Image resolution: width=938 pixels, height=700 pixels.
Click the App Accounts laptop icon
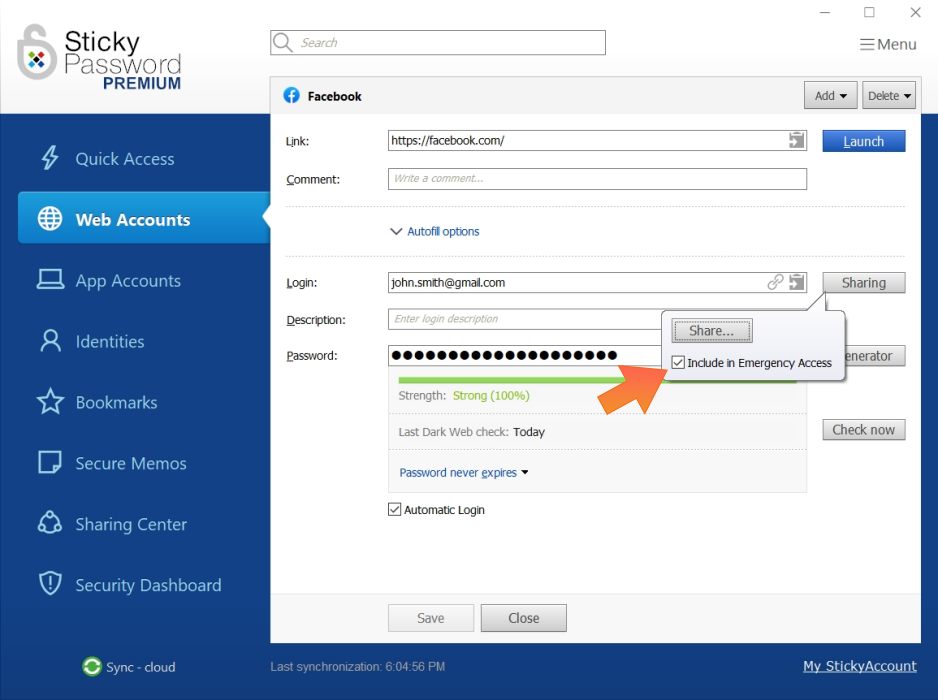click(x=50, y=280)
